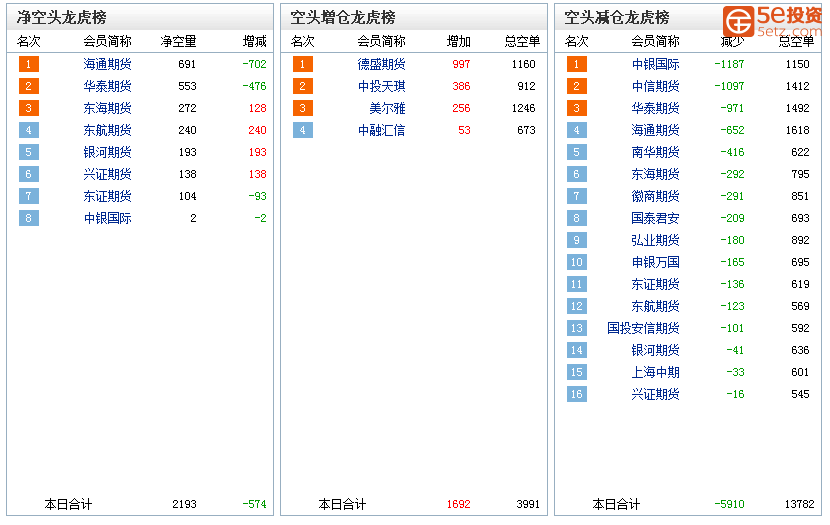Viewport: 830px width, 525px height.
Task: Click daily total -574 in 净空头龙虎榜
Action: (255, 504)
